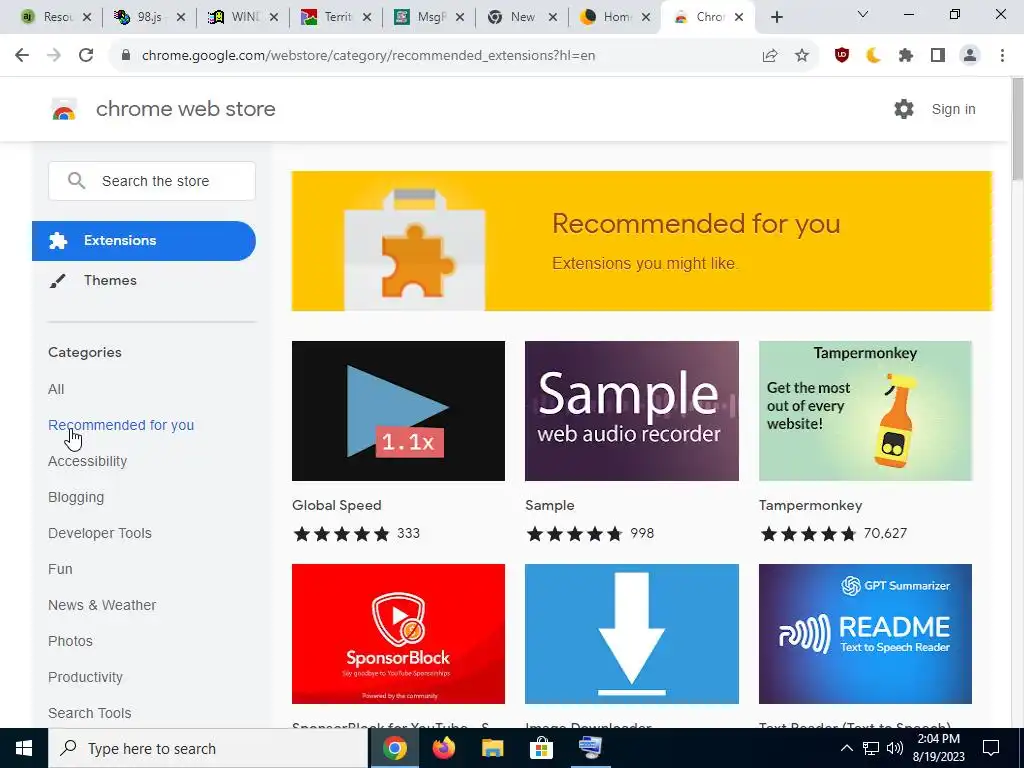The height and width of the screenshot is (768, 1024).
Task: Open Firefox from the taskbar
Action: (443, 748)
